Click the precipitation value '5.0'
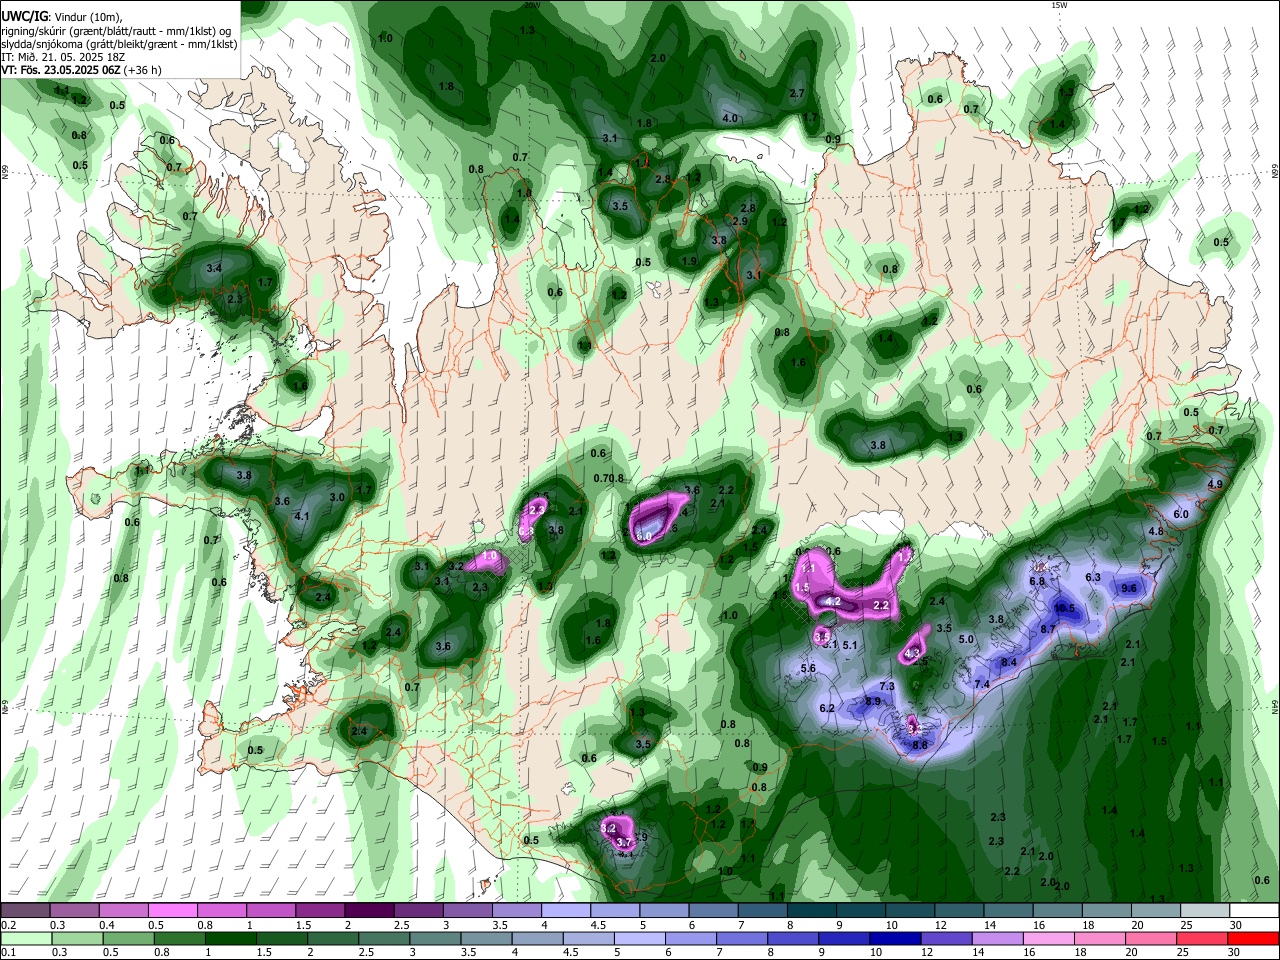Viewport: 1280px width, 960px height. [966, 639]
